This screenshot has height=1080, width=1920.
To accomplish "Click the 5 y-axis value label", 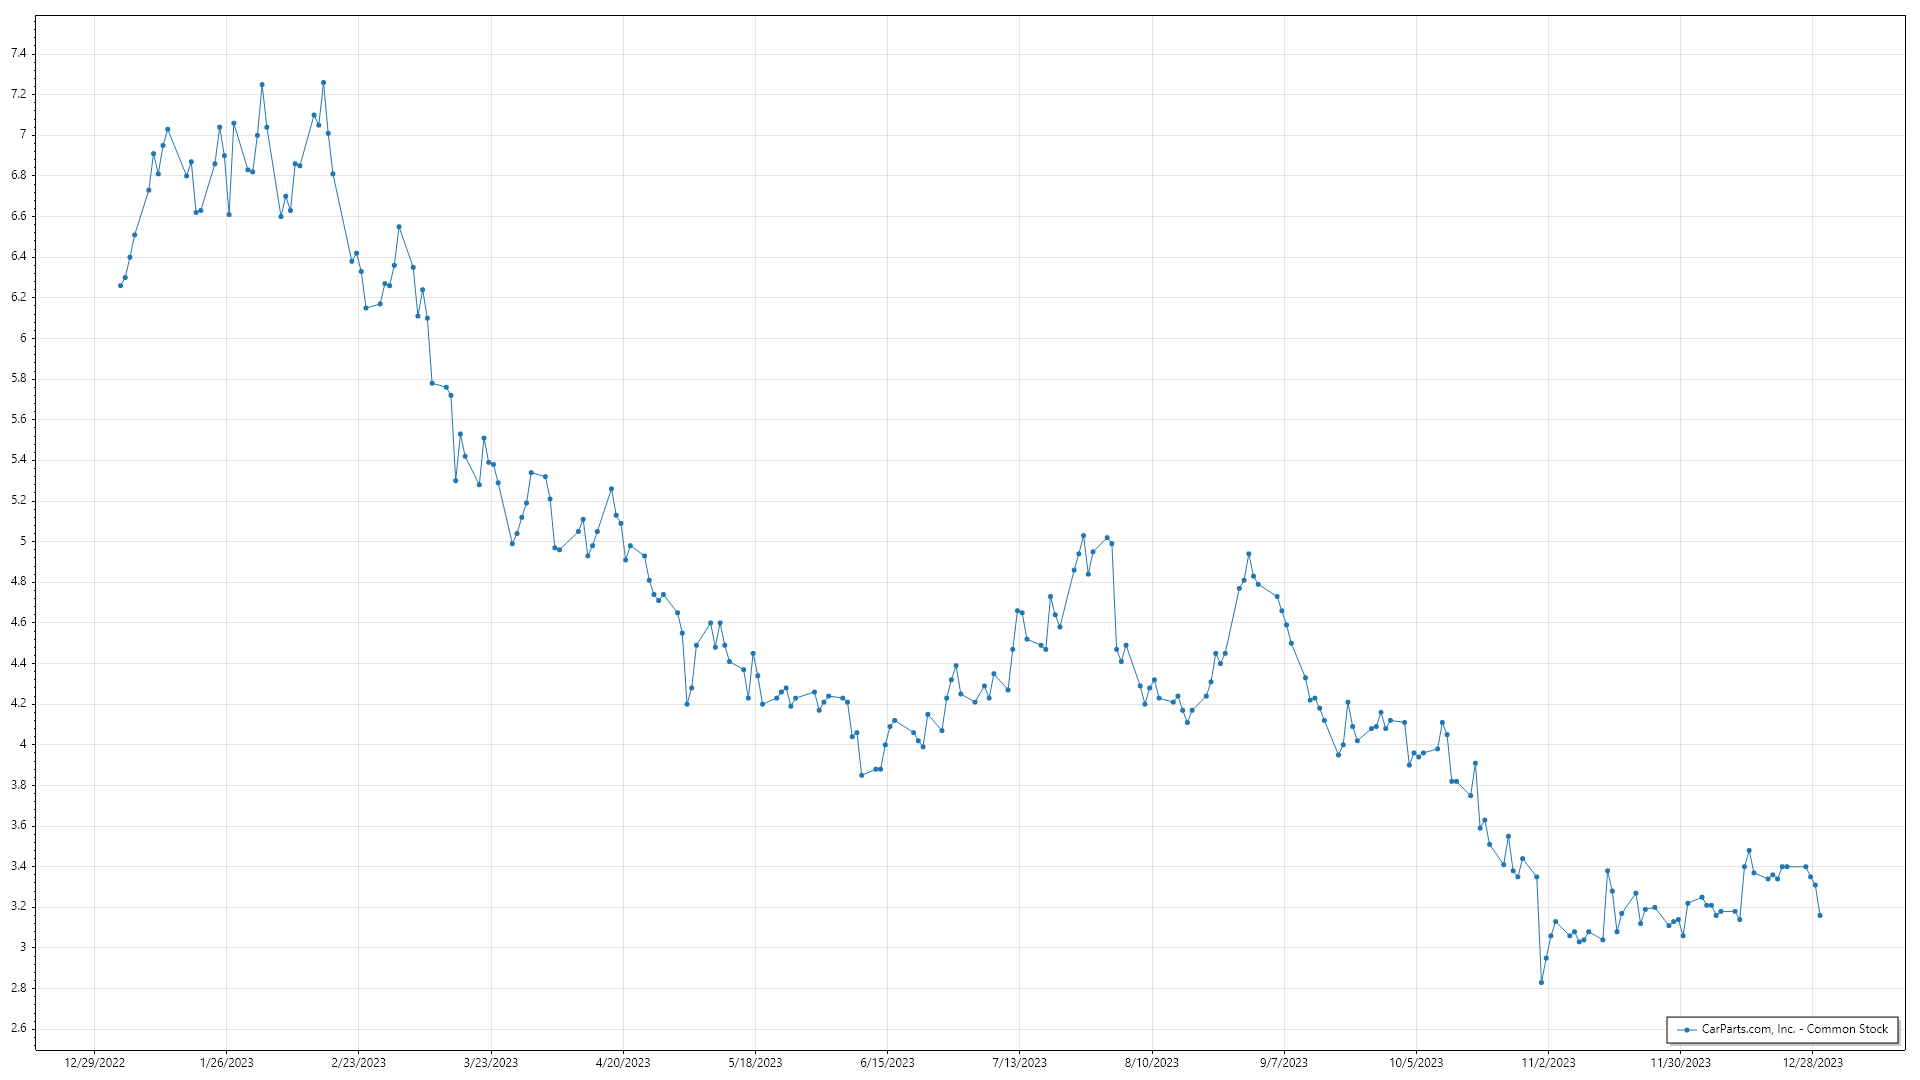I will (x=23, y=541).
